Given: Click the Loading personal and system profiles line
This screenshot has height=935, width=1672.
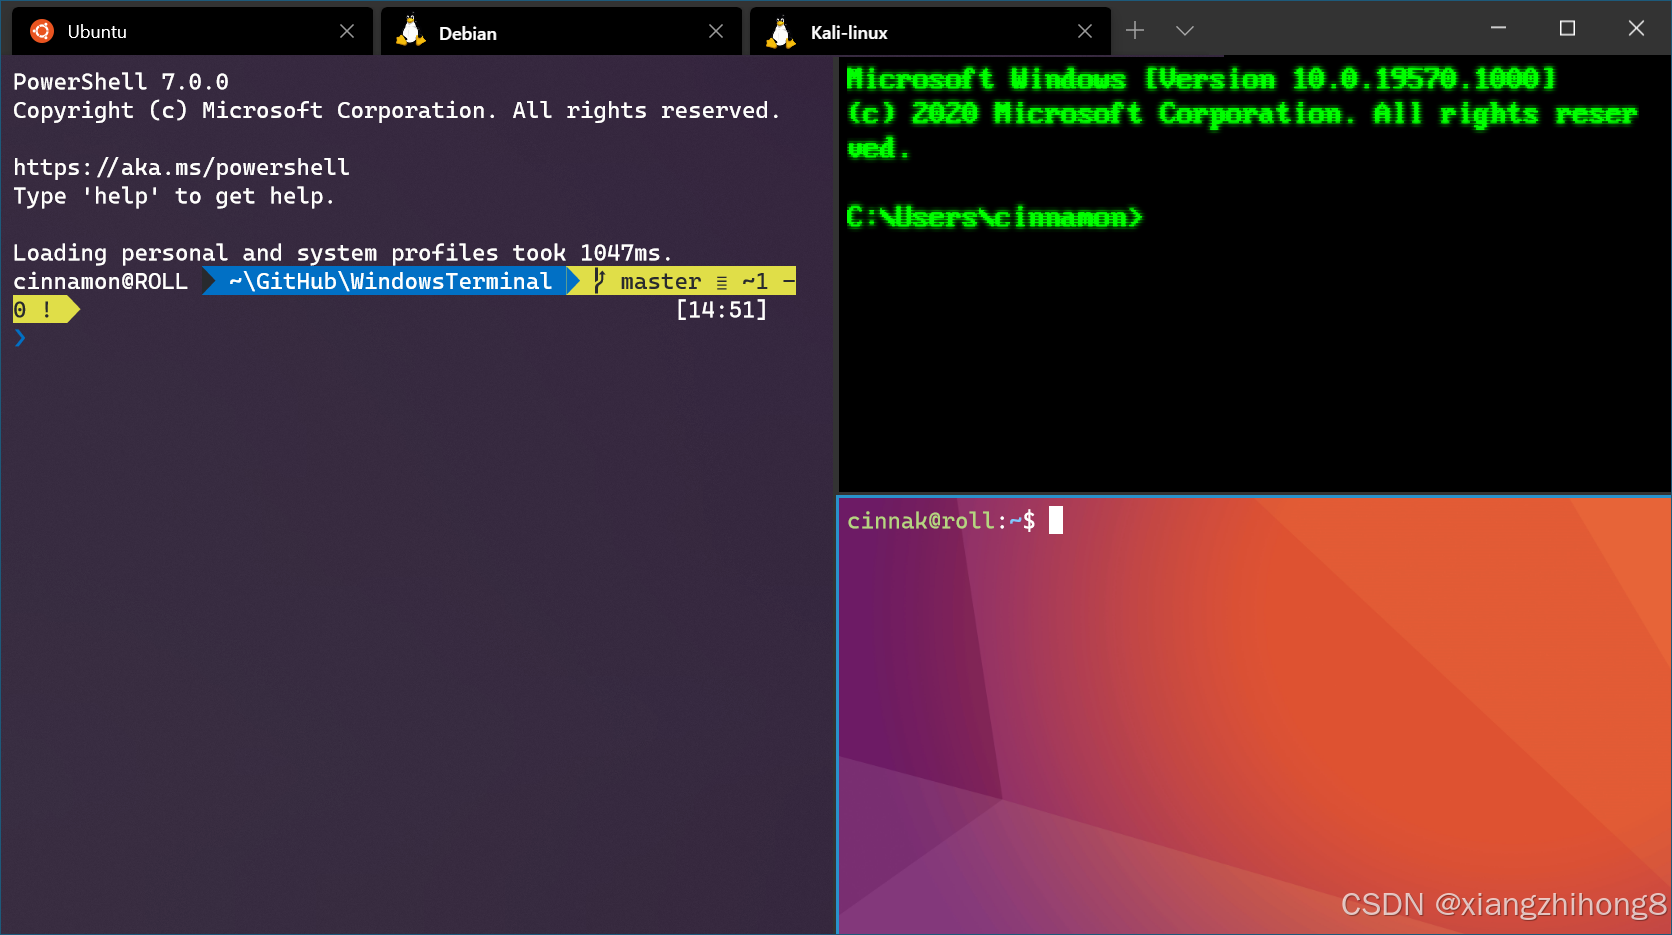Looking at the screenshot, I should coord(342,253).
